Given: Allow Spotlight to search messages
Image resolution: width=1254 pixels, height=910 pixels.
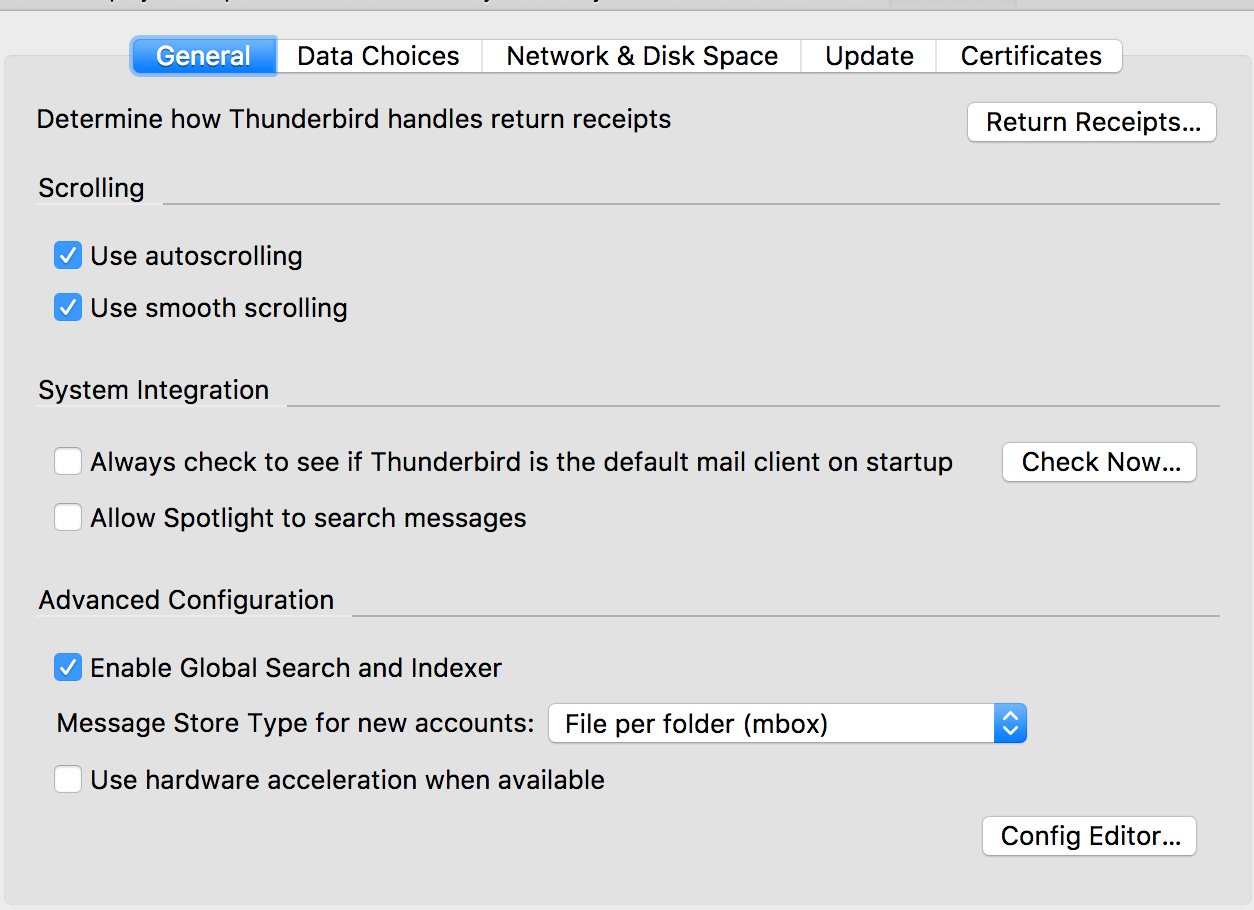Looking at the screenshot, I should [x=68, y=518].
